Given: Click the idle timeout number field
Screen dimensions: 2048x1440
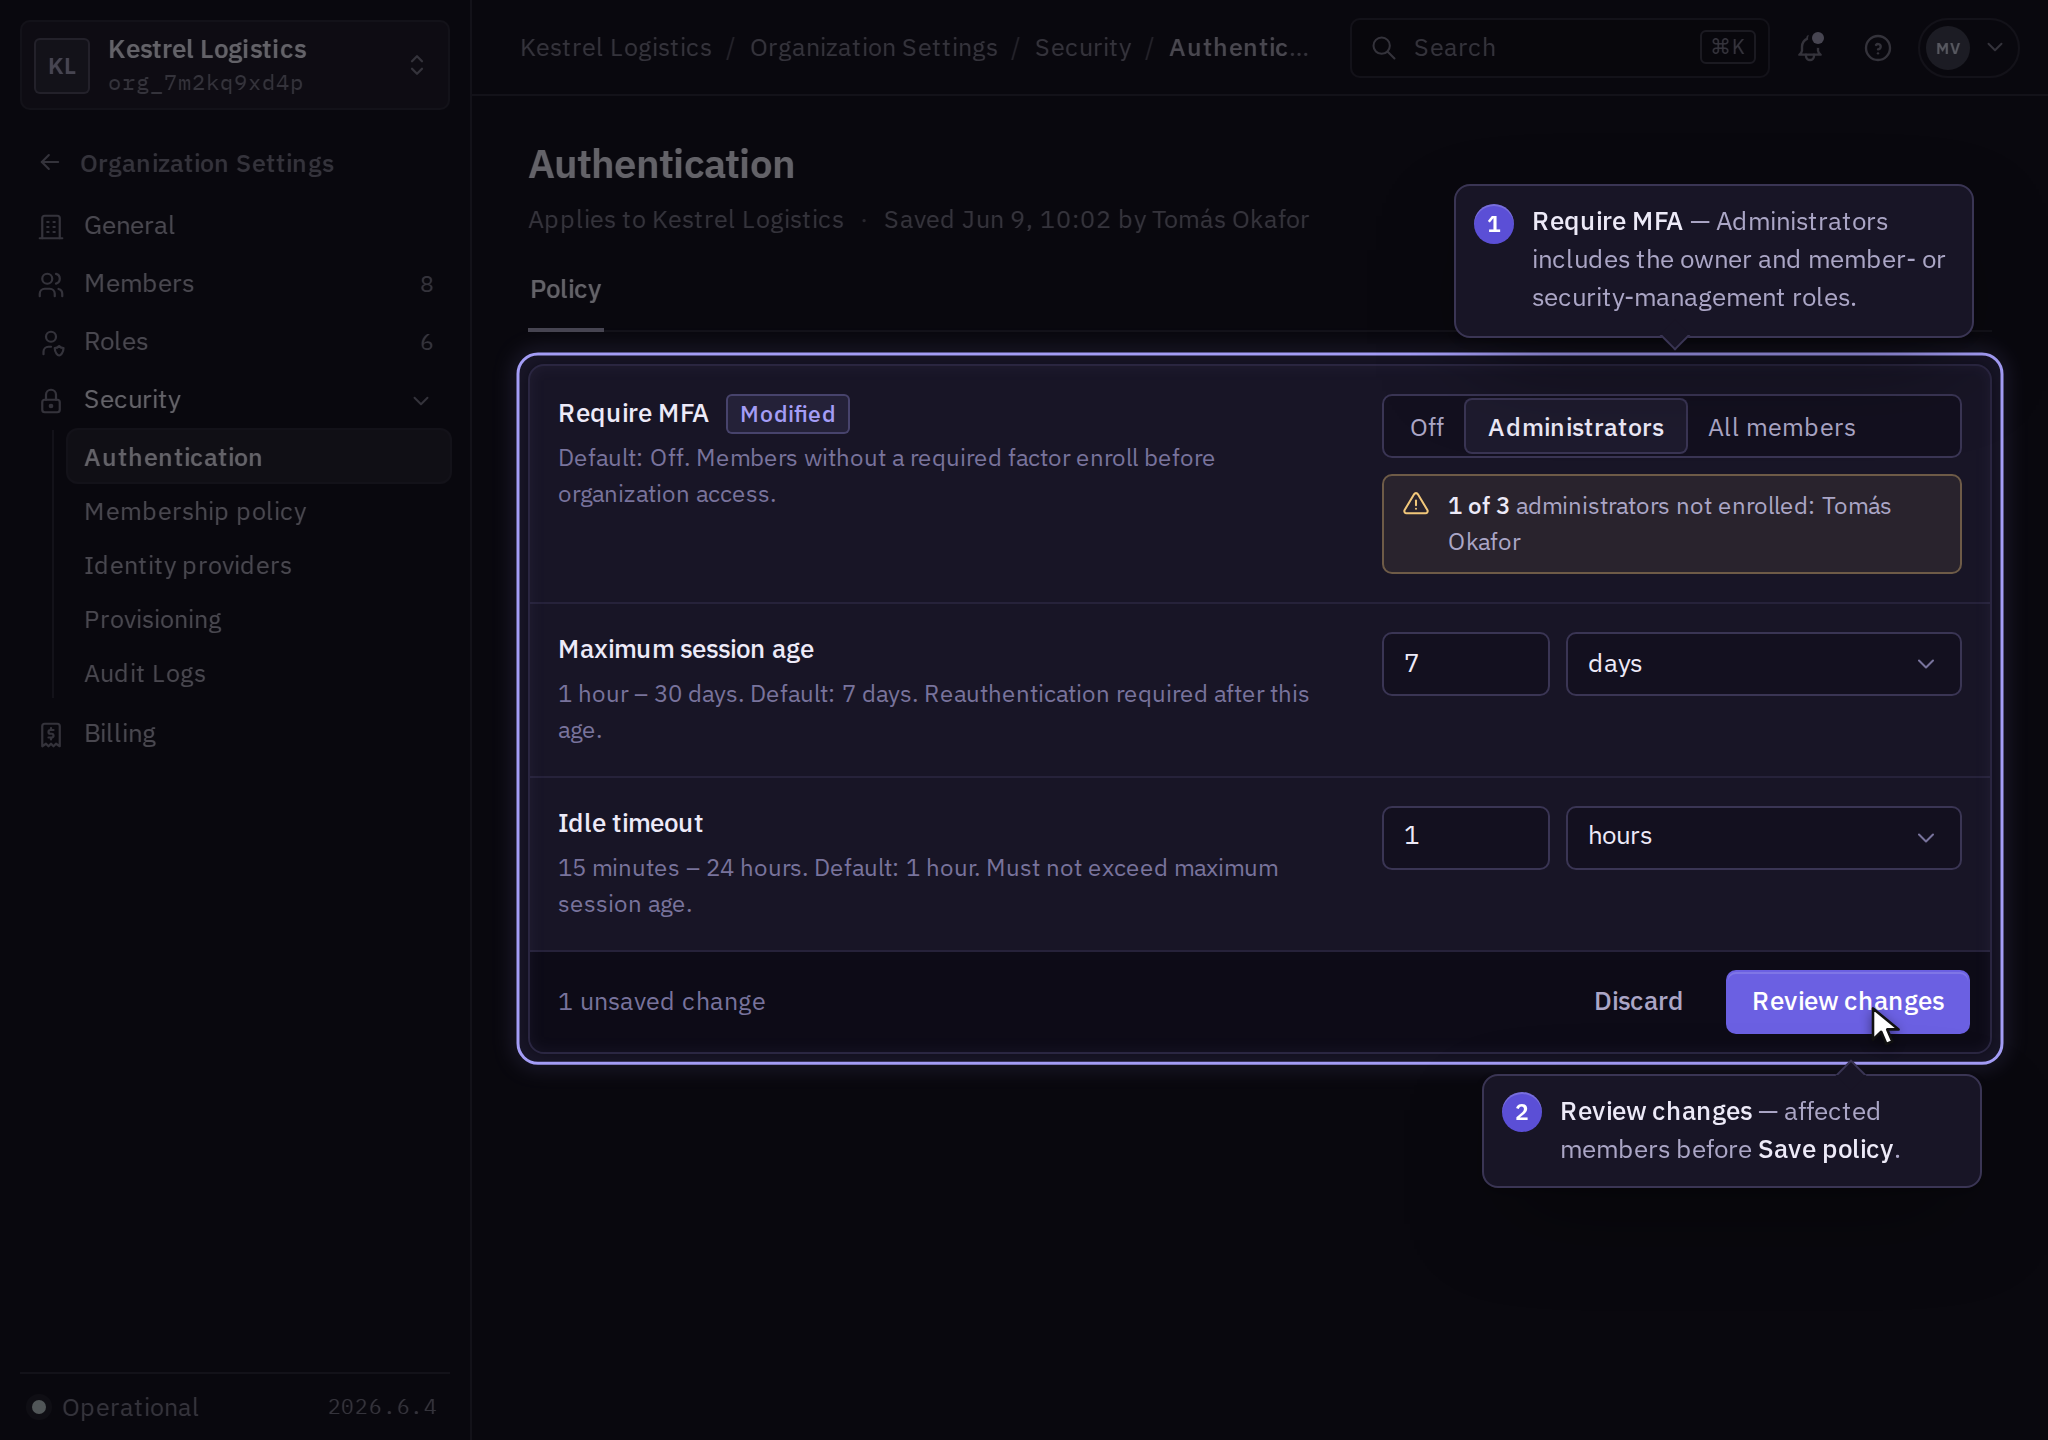Looking at the screenshot, I should point(1465,838).
